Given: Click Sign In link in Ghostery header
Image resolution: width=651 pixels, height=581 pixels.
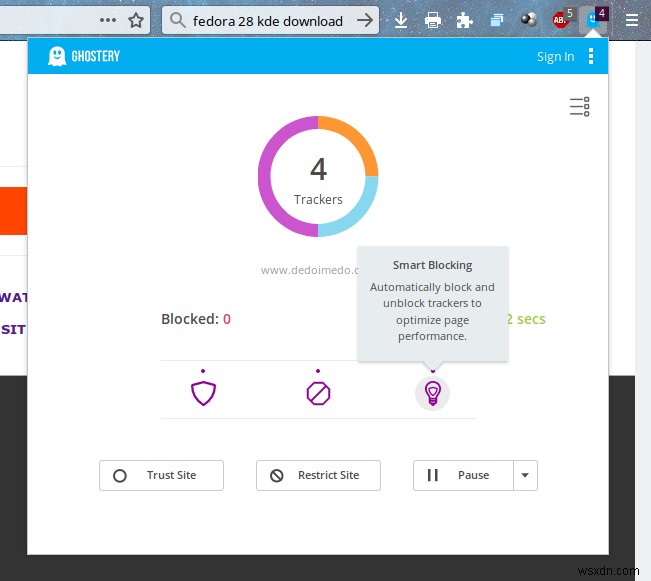Looking at the screenshot, I should point(556,56).
